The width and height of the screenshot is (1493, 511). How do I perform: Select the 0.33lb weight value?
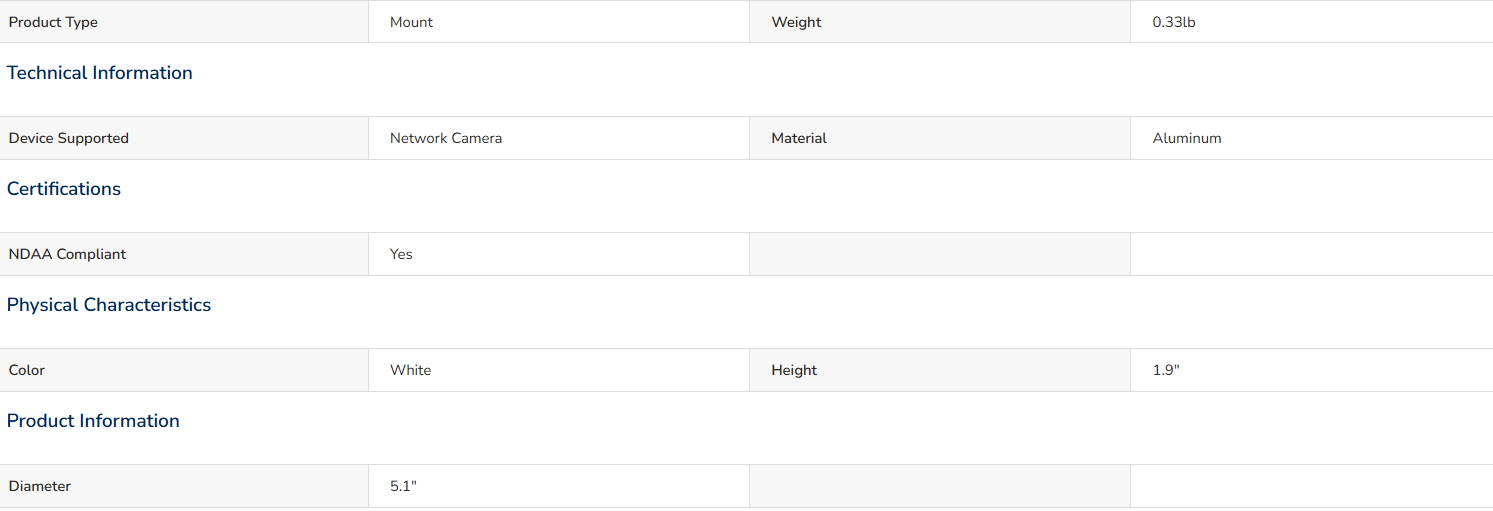tap(1174, 22)
